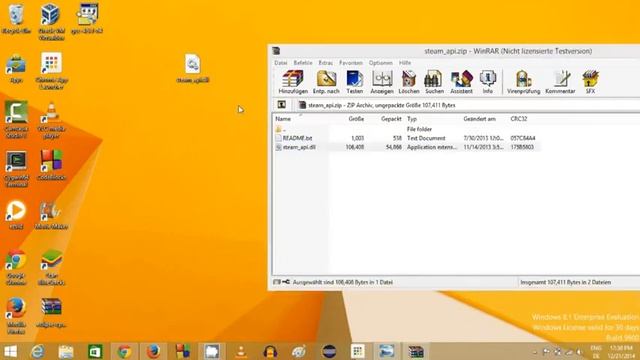Viewport: 640px width, 360px height.
Task: Select the README.txt file row
Action: coord(407,138)
